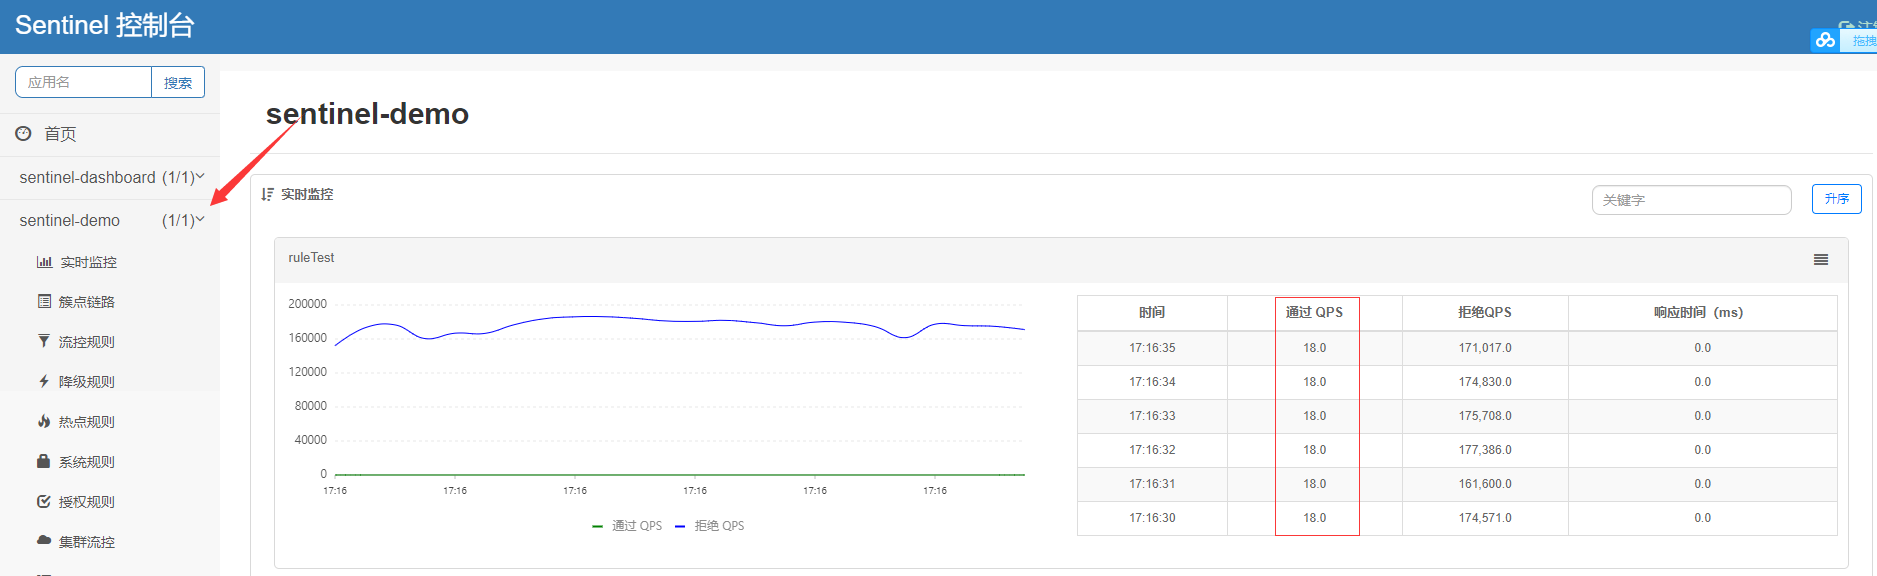Click the ruleTest resource title
Image resolution: width=1877 pixels, height=576 pixels.
311,258
